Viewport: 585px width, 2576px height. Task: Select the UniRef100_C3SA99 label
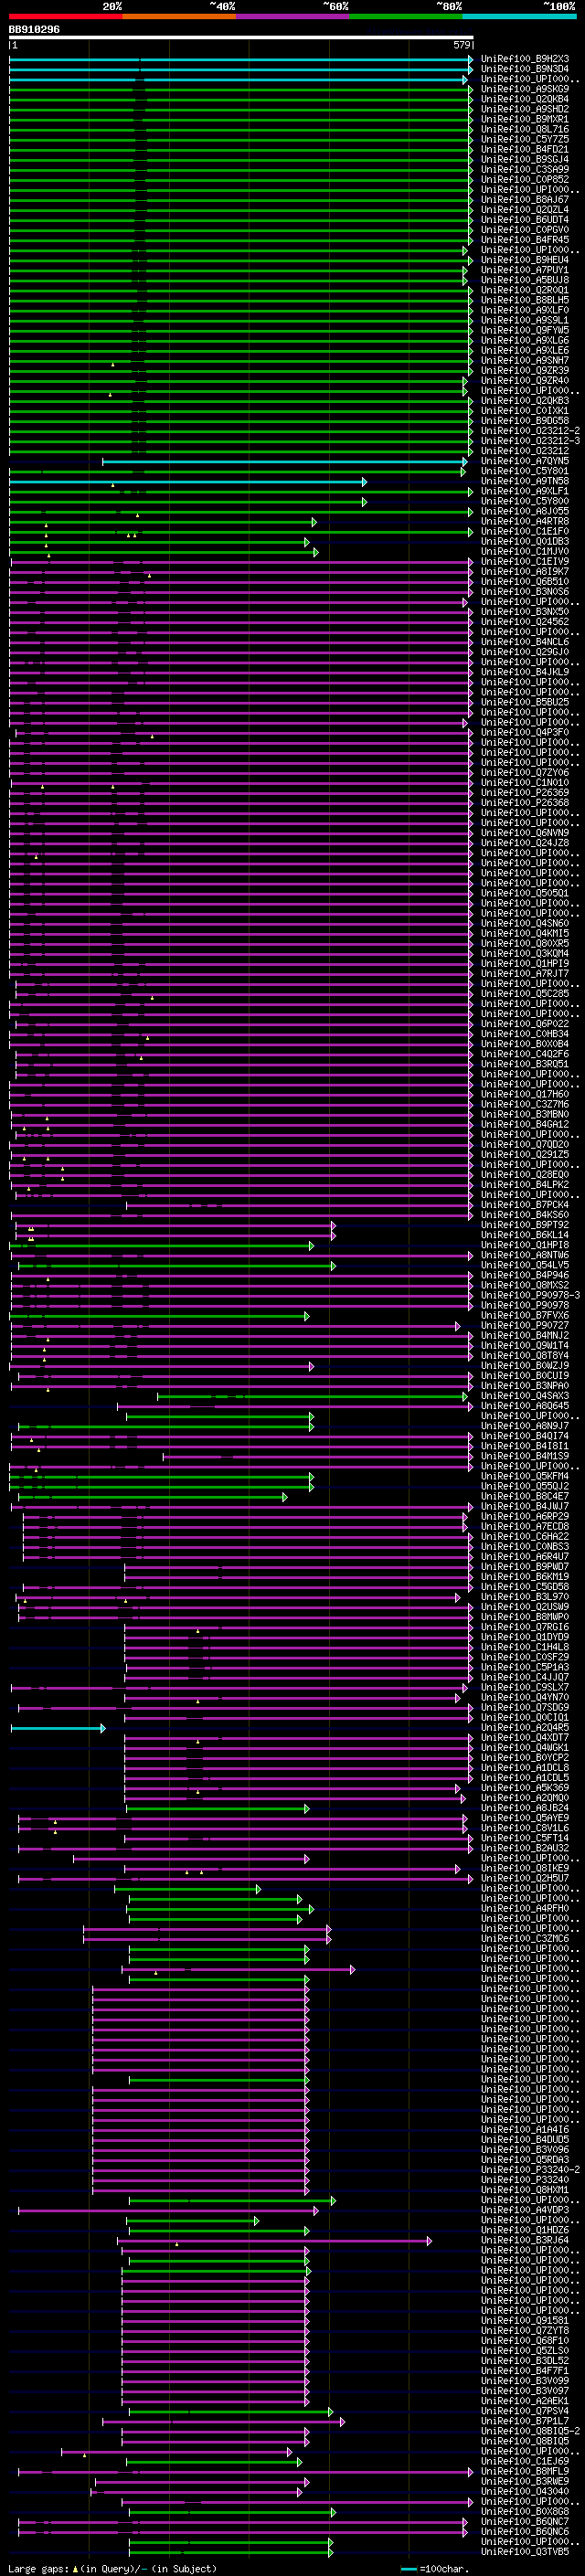525,169
